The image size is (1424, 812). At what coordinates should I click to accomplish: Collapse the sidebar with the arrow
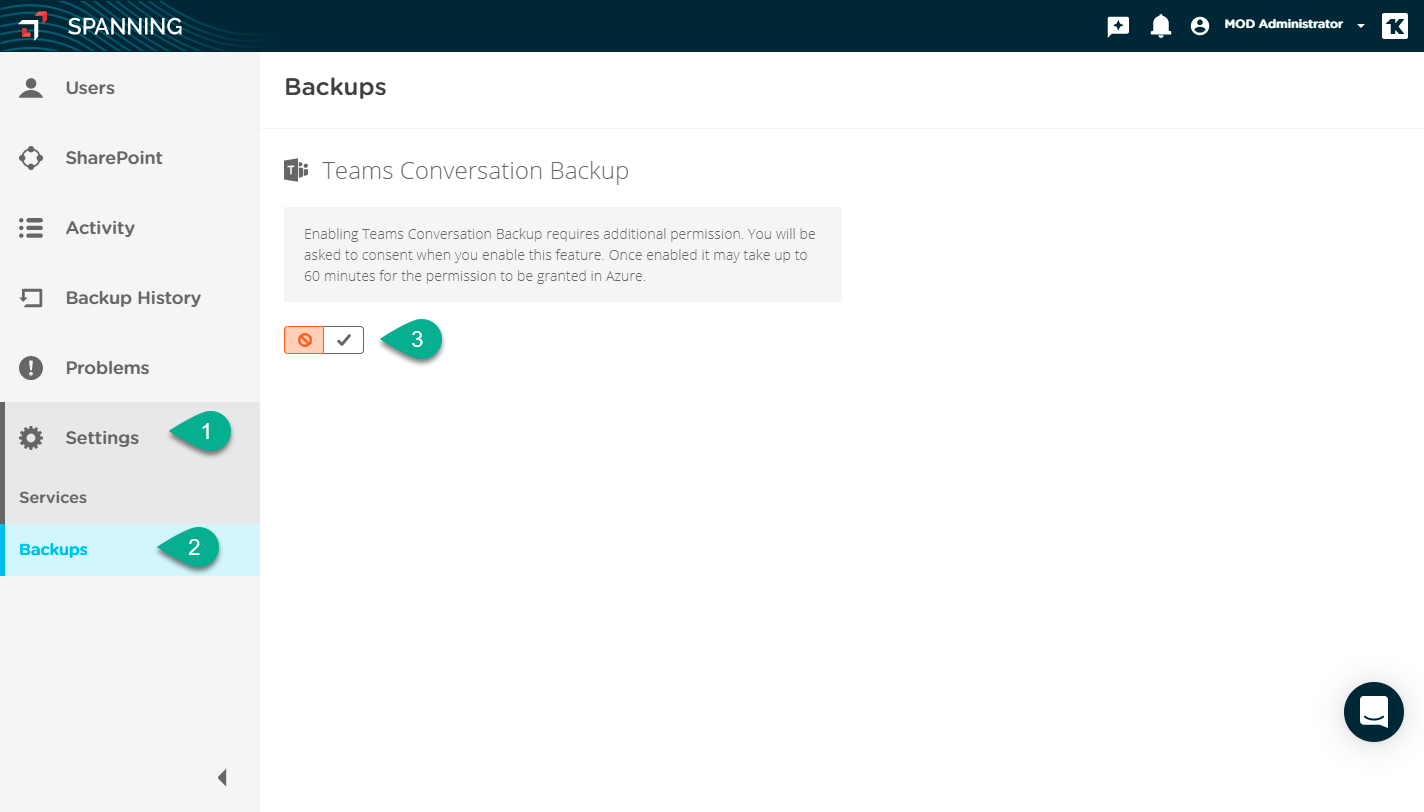[x=222, y=777]
